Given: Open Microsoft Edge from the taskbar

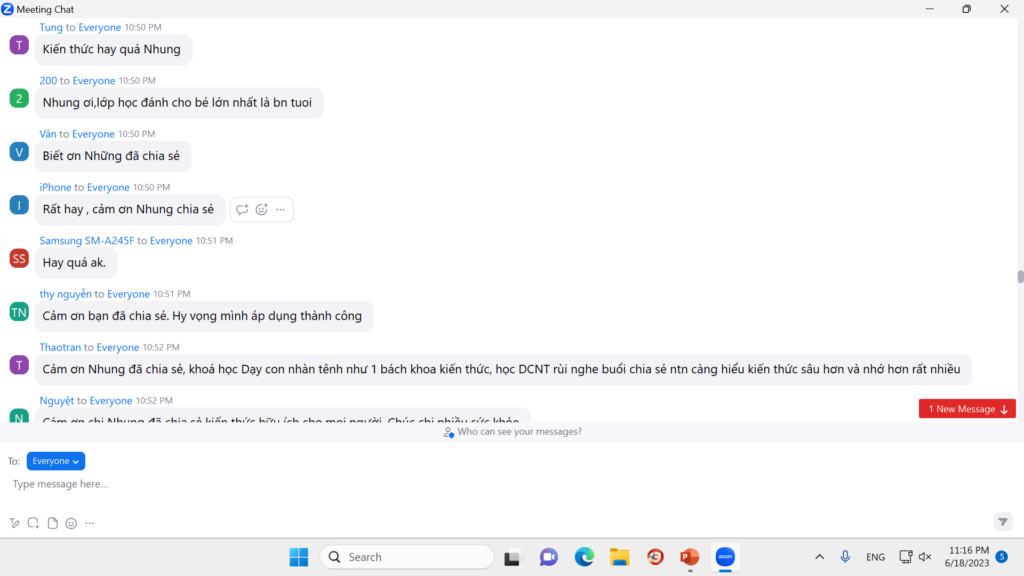Looking at the screenshot, I should tap(584, 557).
